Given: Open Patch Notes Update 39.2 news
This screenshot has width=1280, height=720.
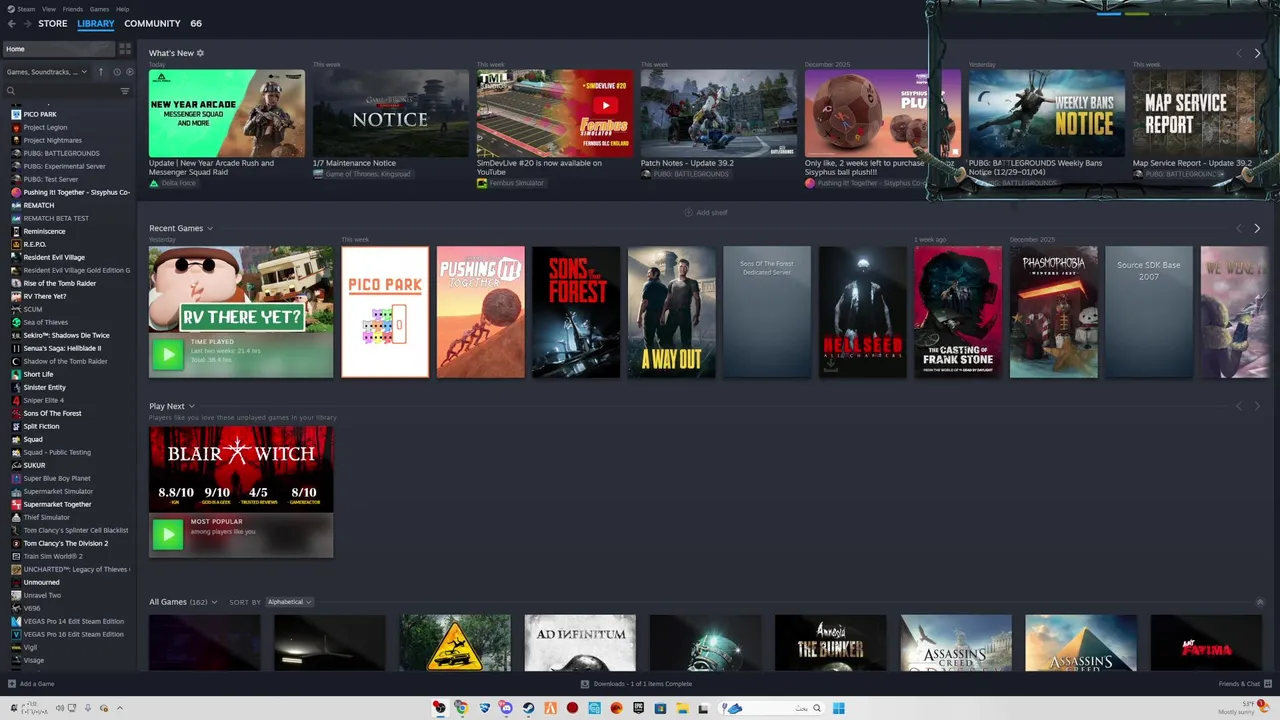Looking at the screenshot, I should (x=719, y=113).
